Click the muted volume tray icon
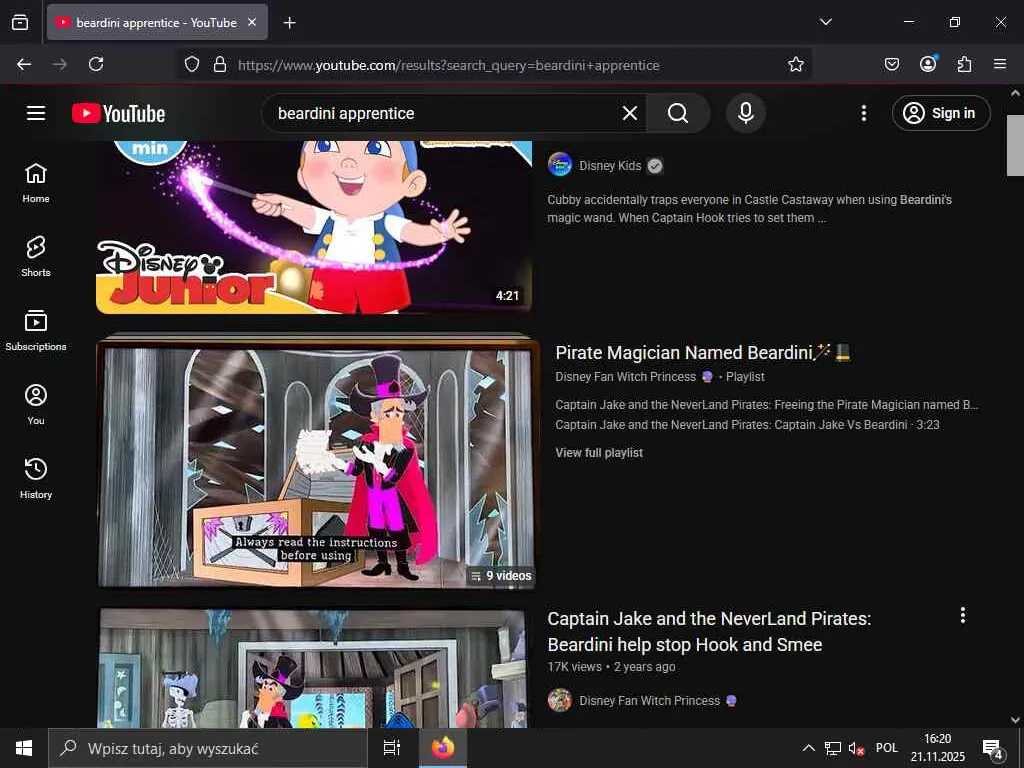This screenshot has height=768, width=1024. [856, 748]
